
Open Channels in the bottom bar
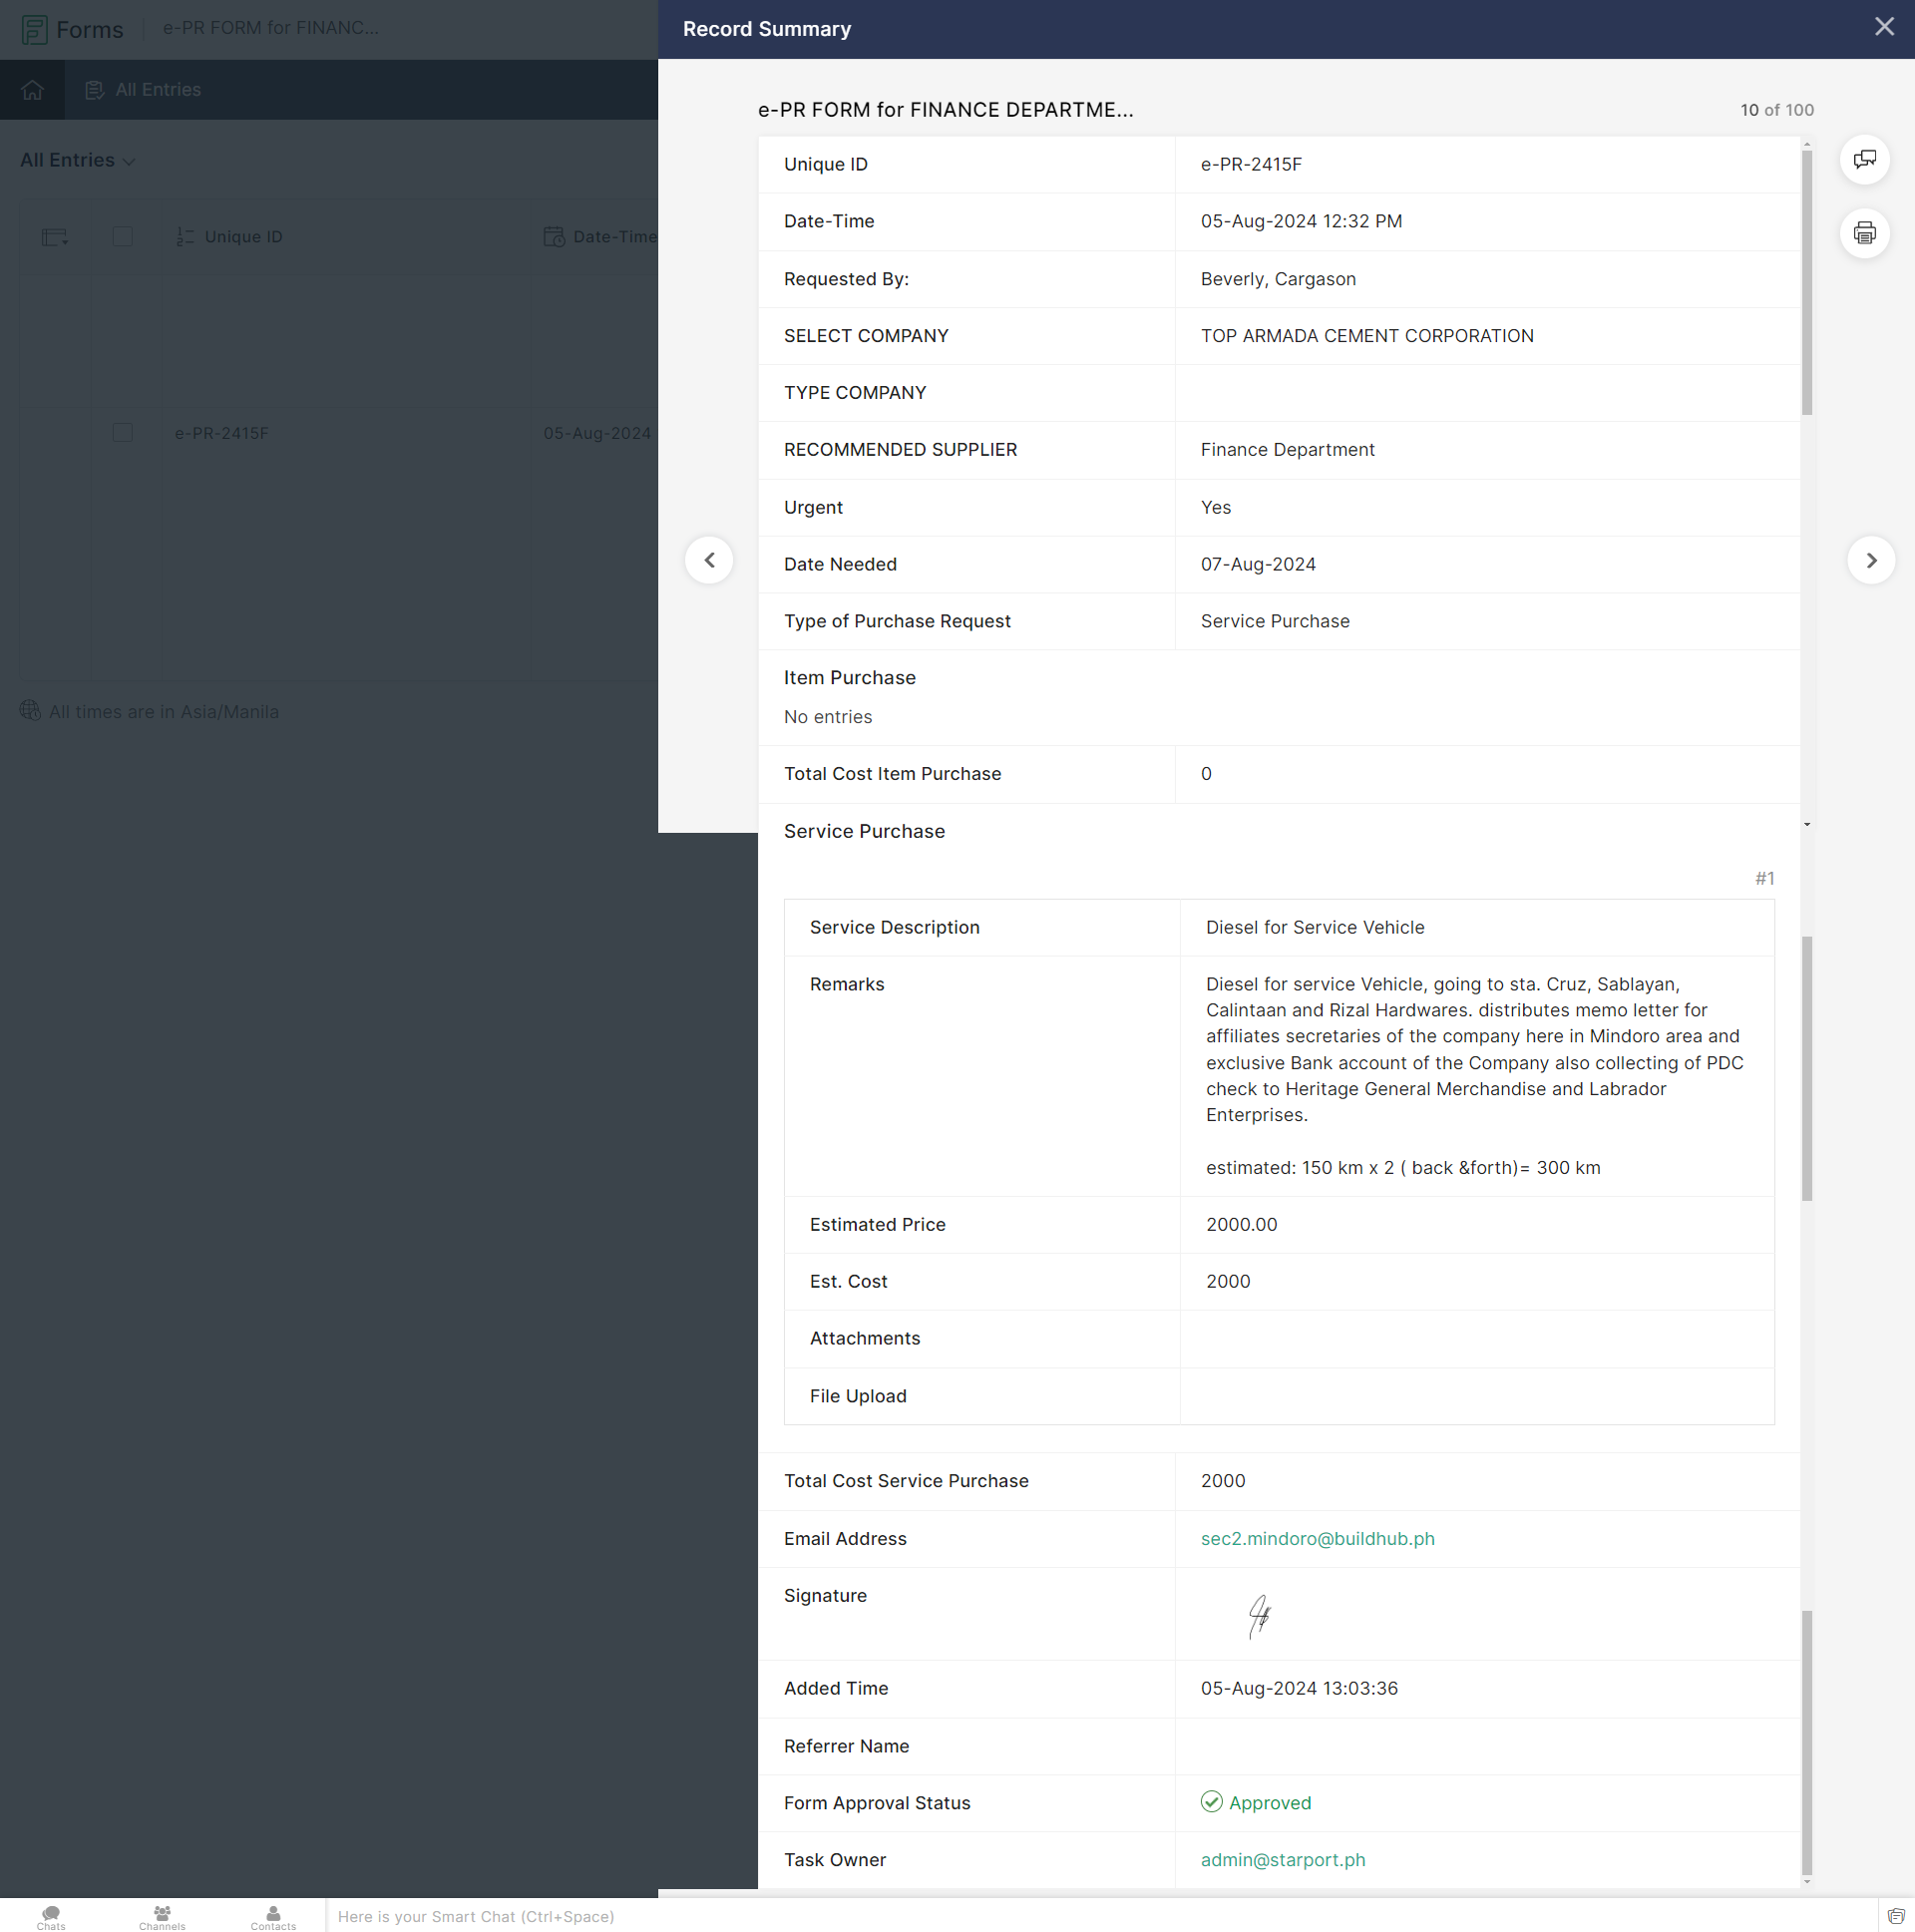click(x=162, y=1916)
